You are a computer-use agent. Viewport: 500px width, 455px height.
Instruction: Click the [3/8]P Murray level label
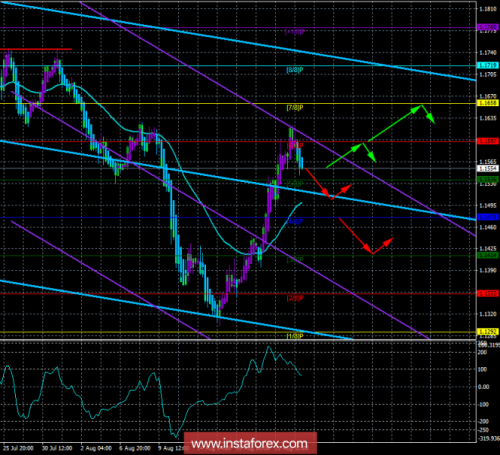295,260
